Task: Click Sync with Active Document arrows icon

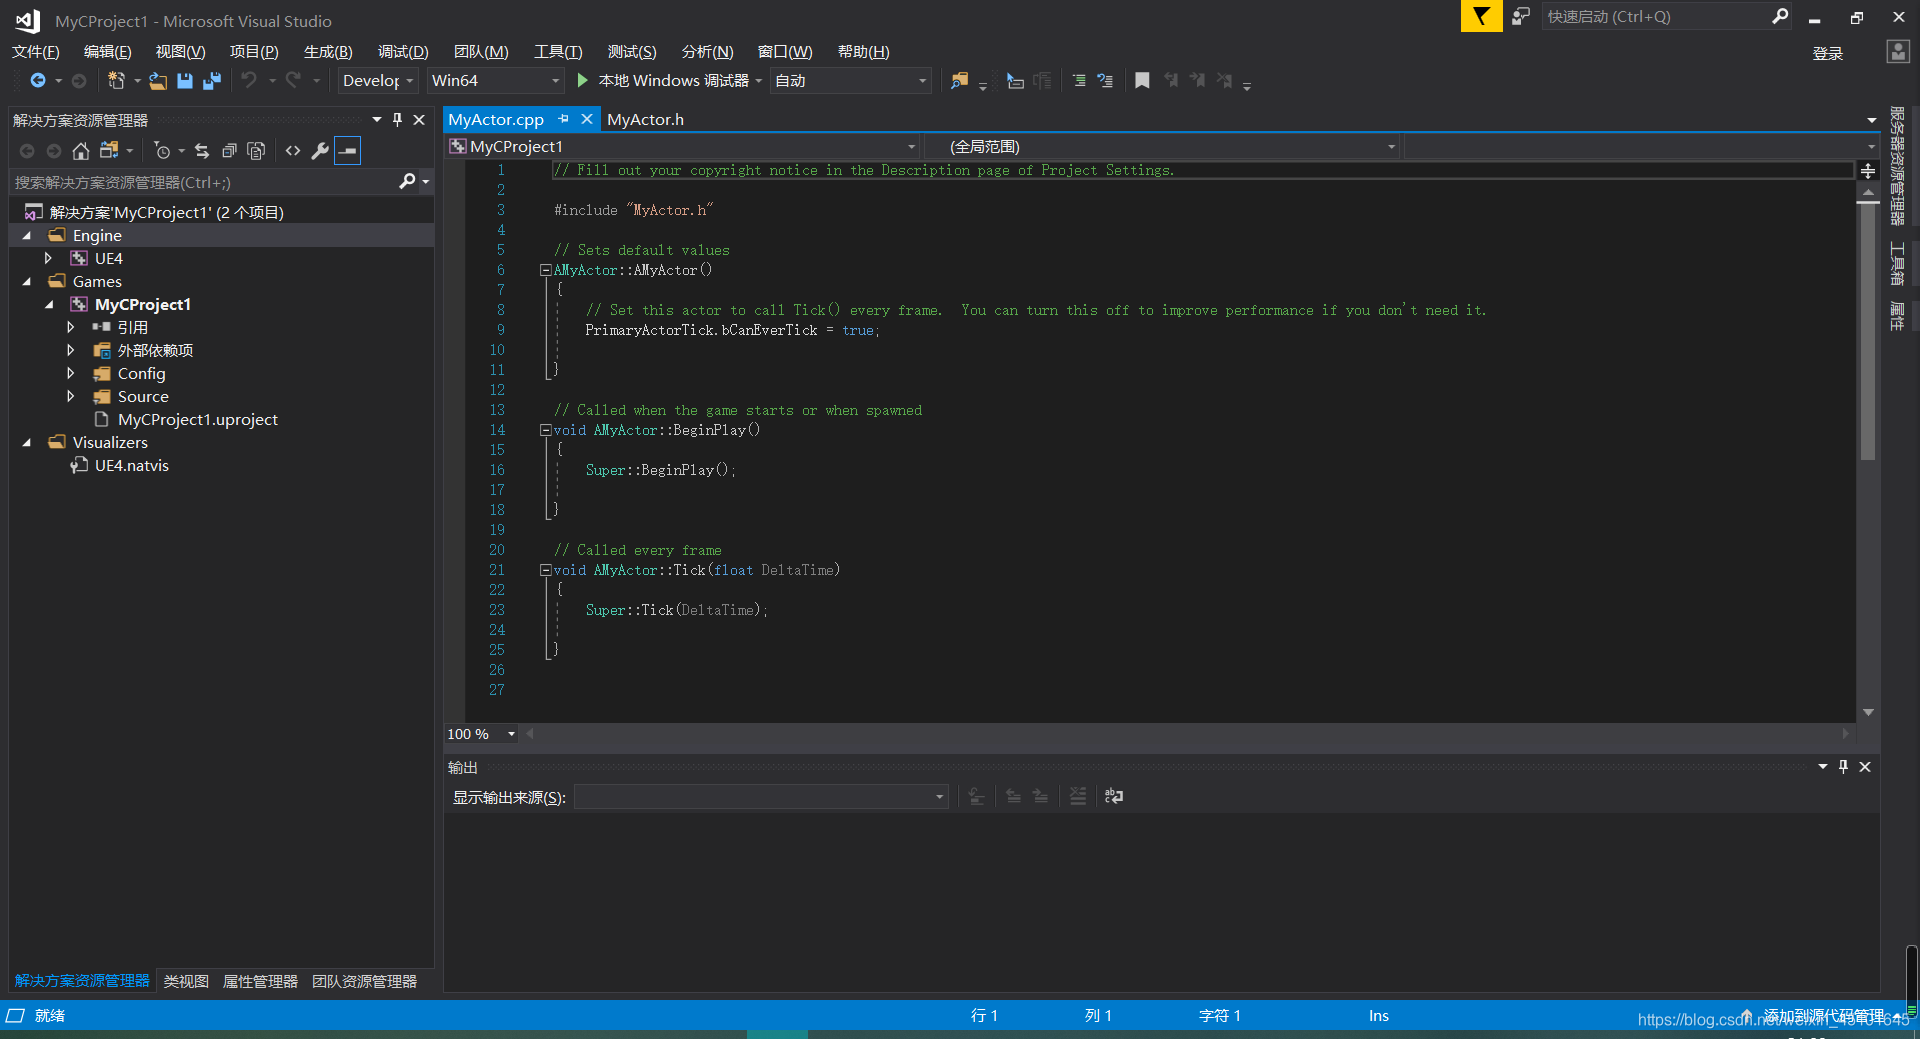Action: [202, 151]
